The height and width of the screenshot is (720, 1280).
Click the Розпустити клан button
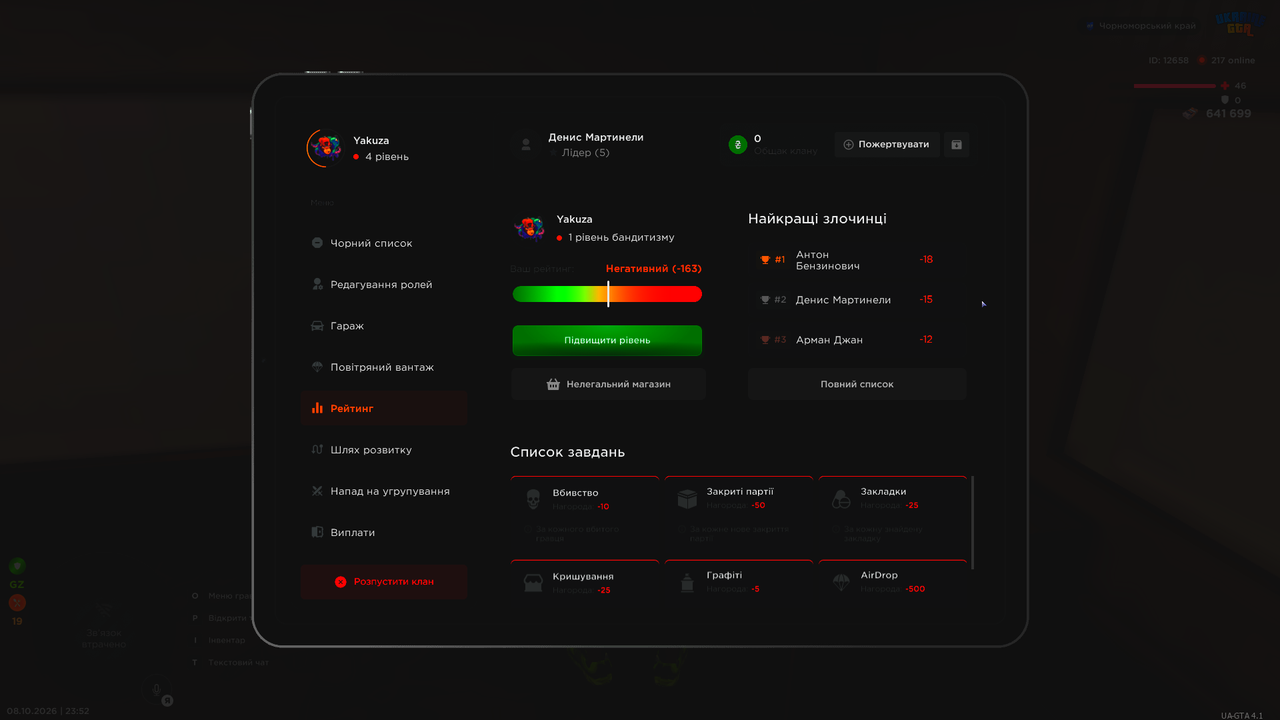[384, 582]
